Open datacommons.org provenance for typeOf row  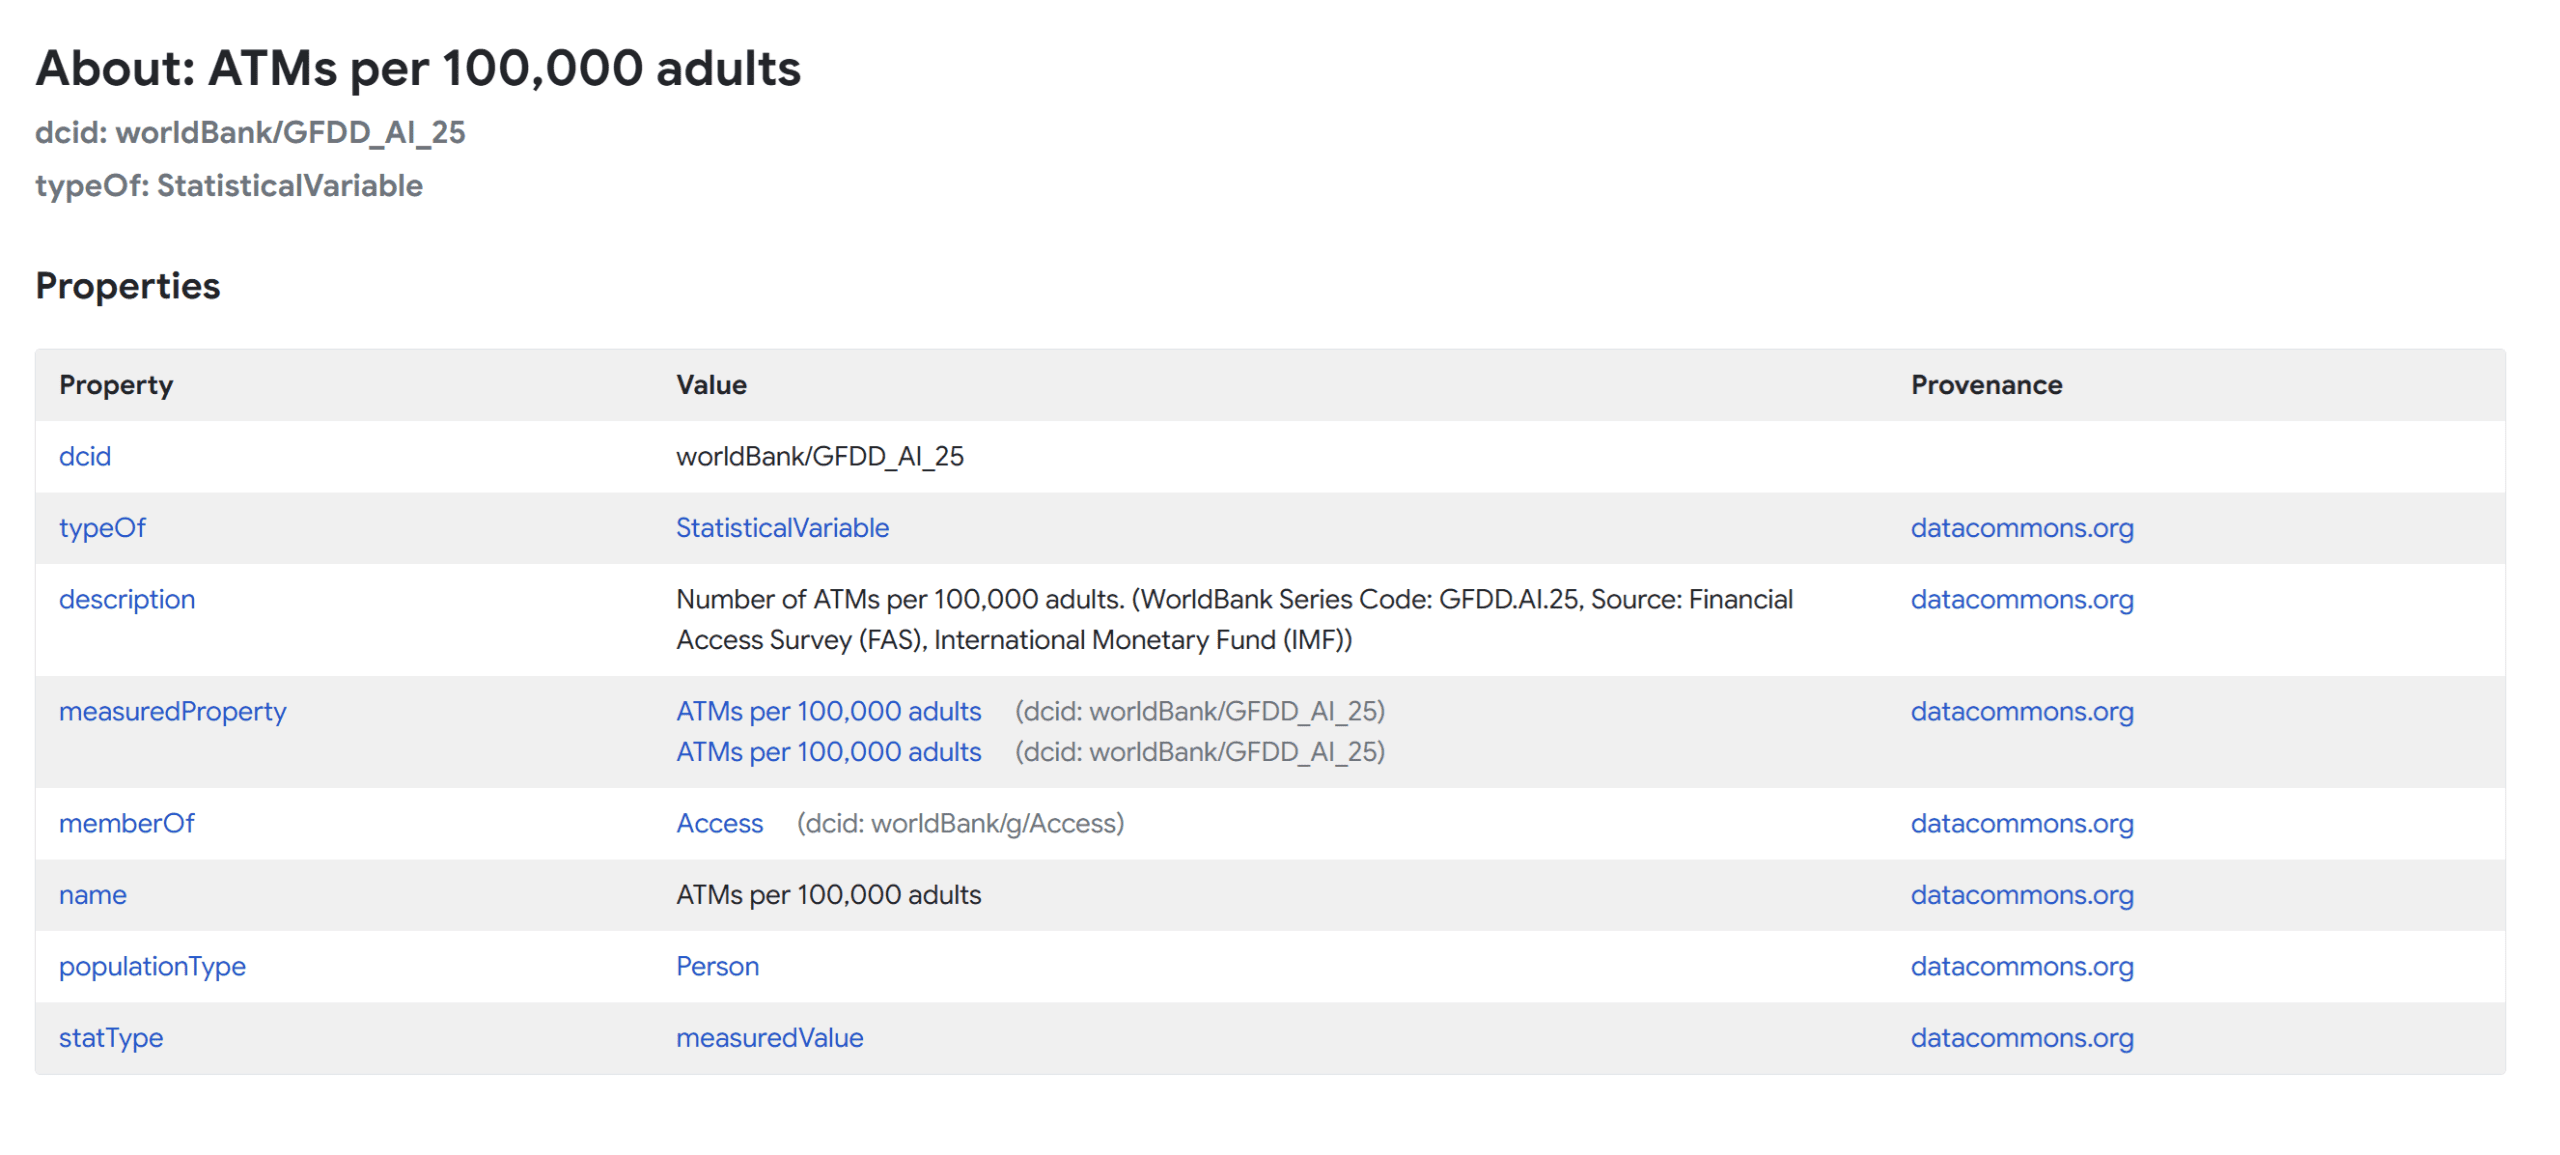[x=2020, y=527]
